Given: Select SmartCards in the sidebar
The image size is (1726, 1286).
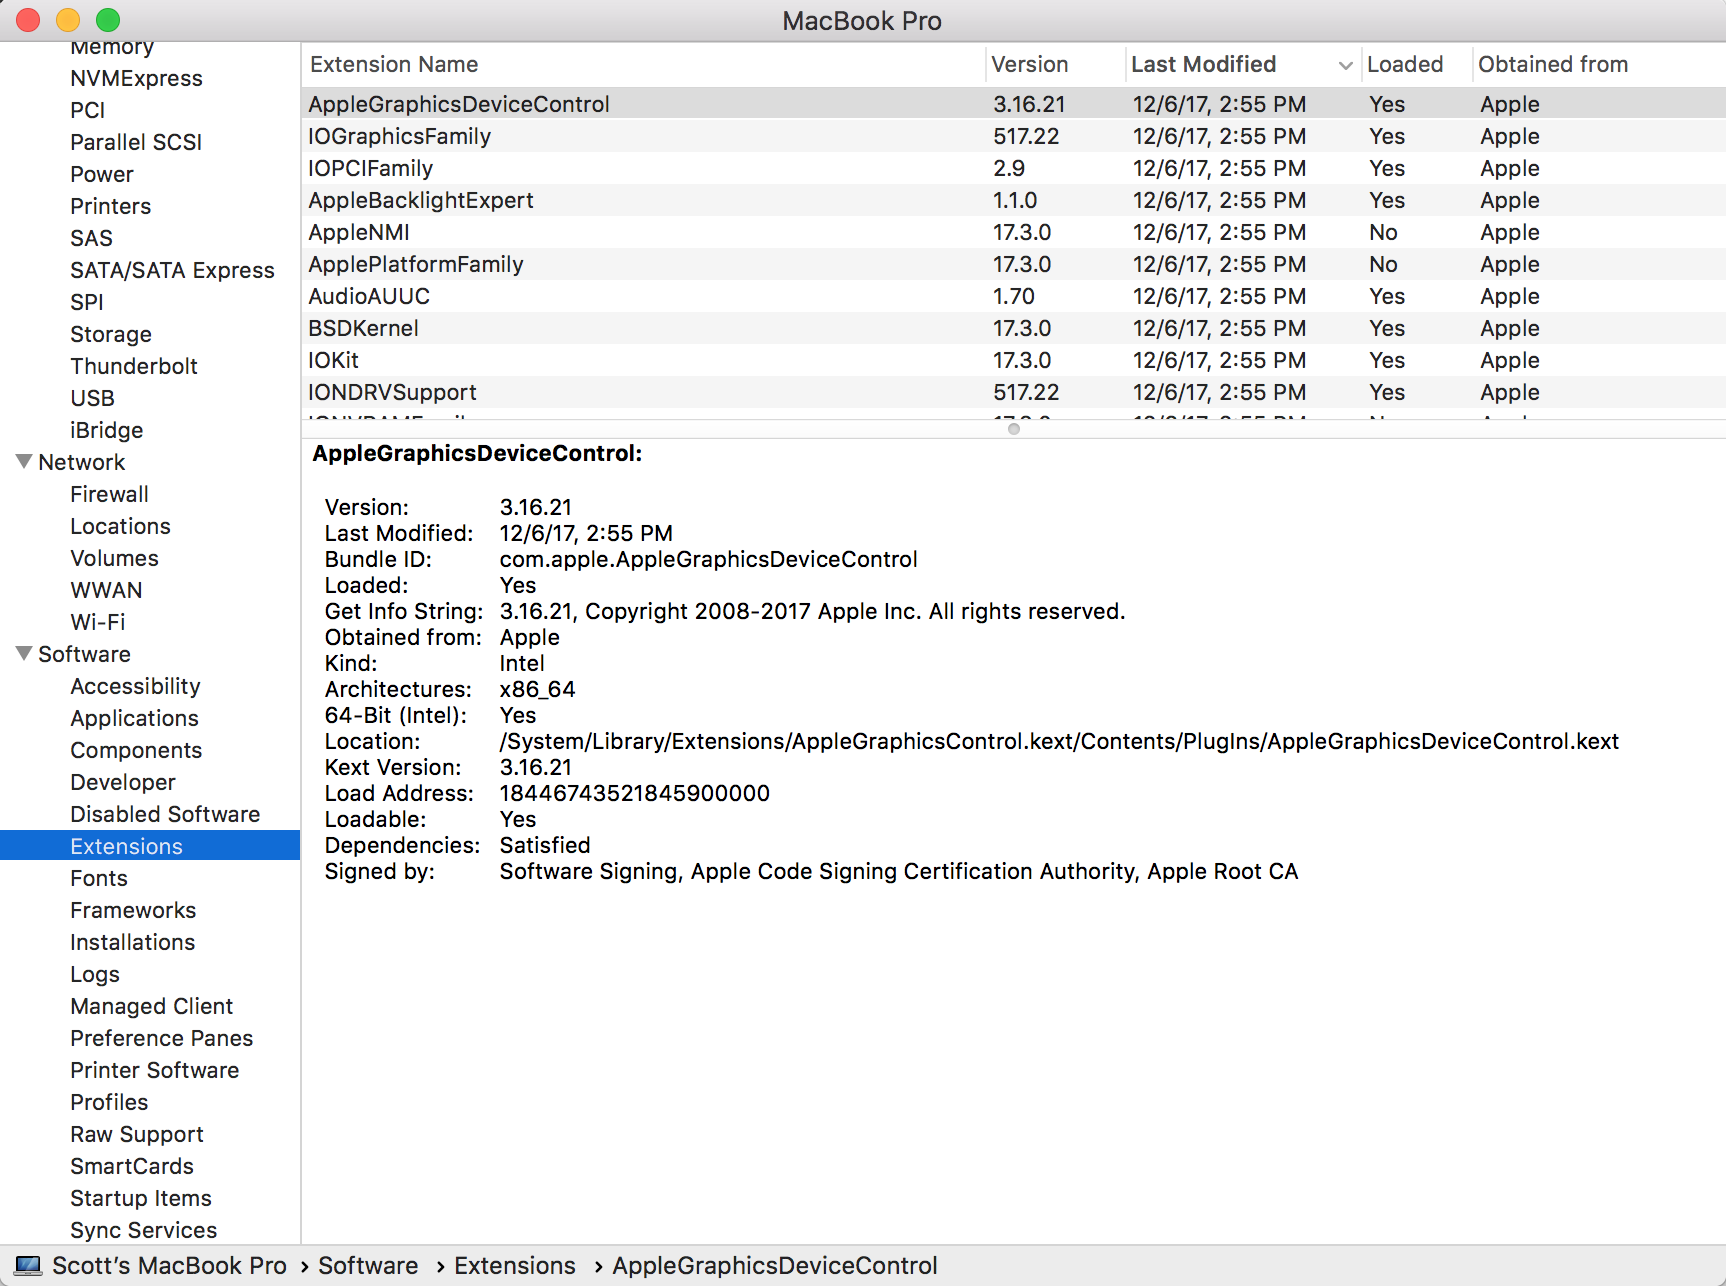Looking at the screenshot, I should (x=132, y=1166).
